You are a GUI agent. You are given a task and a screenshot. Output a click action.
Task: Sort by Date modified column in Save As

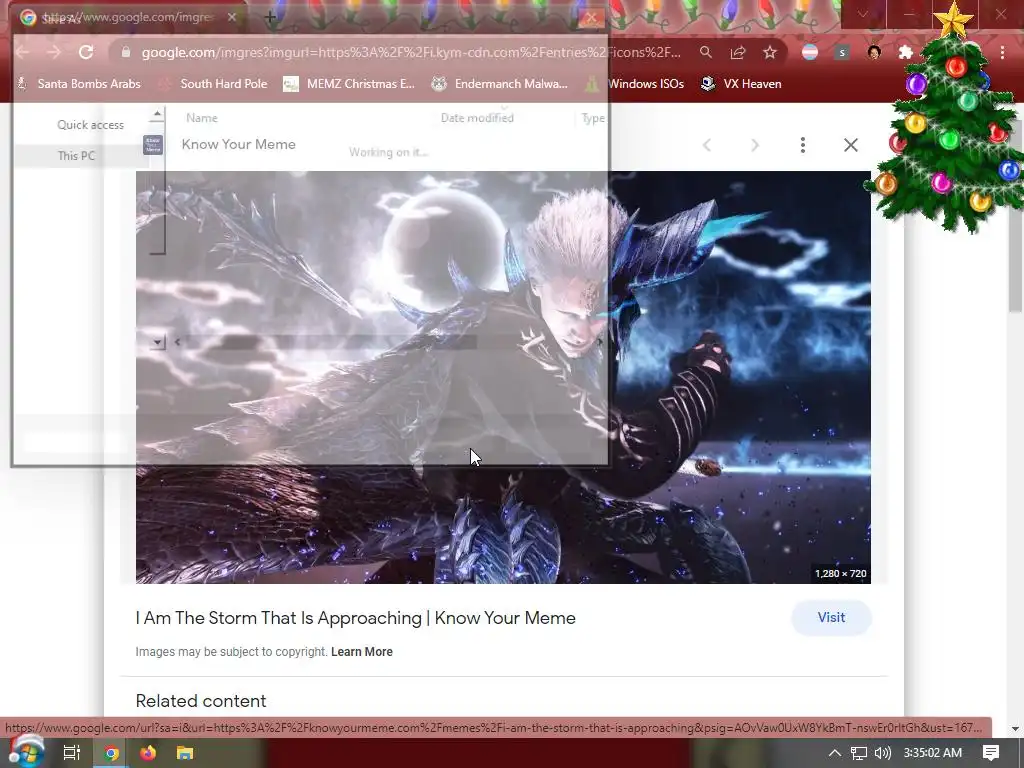pyautogui.click(x=477, y=118)
